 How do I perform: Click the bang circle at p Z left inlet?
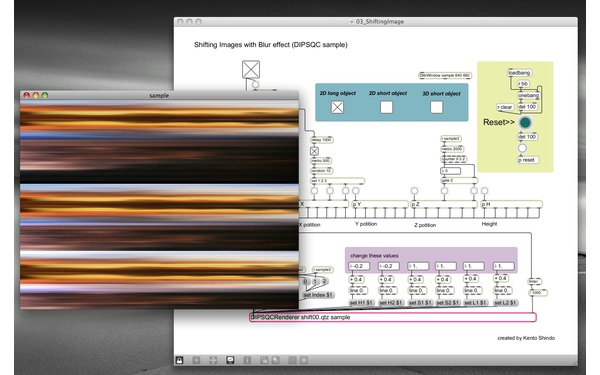coord(414,191)
